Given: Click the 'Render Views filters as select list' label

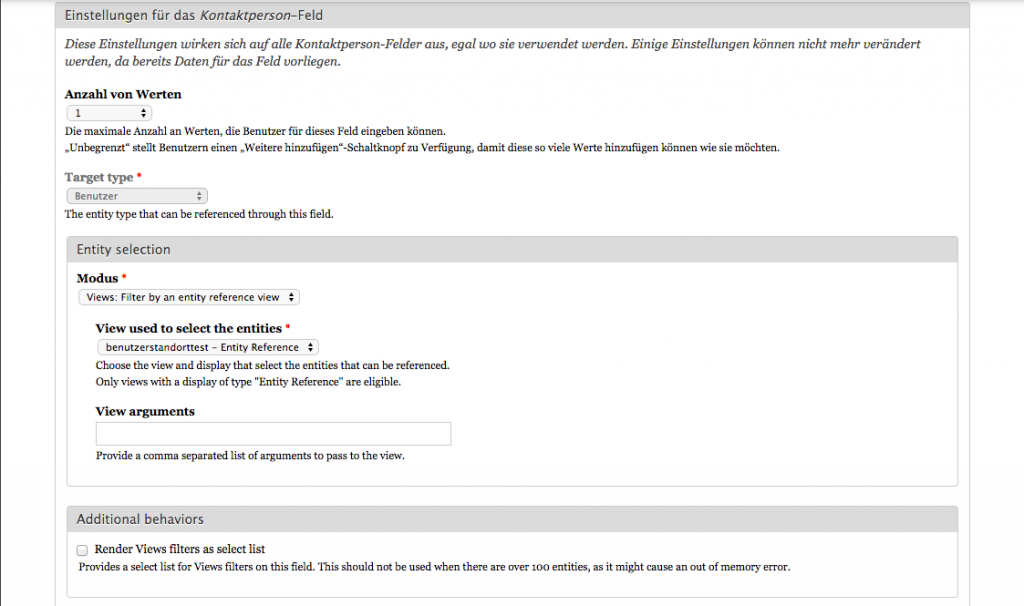Looking at the screenshot, I should click(x=179, y=549).
